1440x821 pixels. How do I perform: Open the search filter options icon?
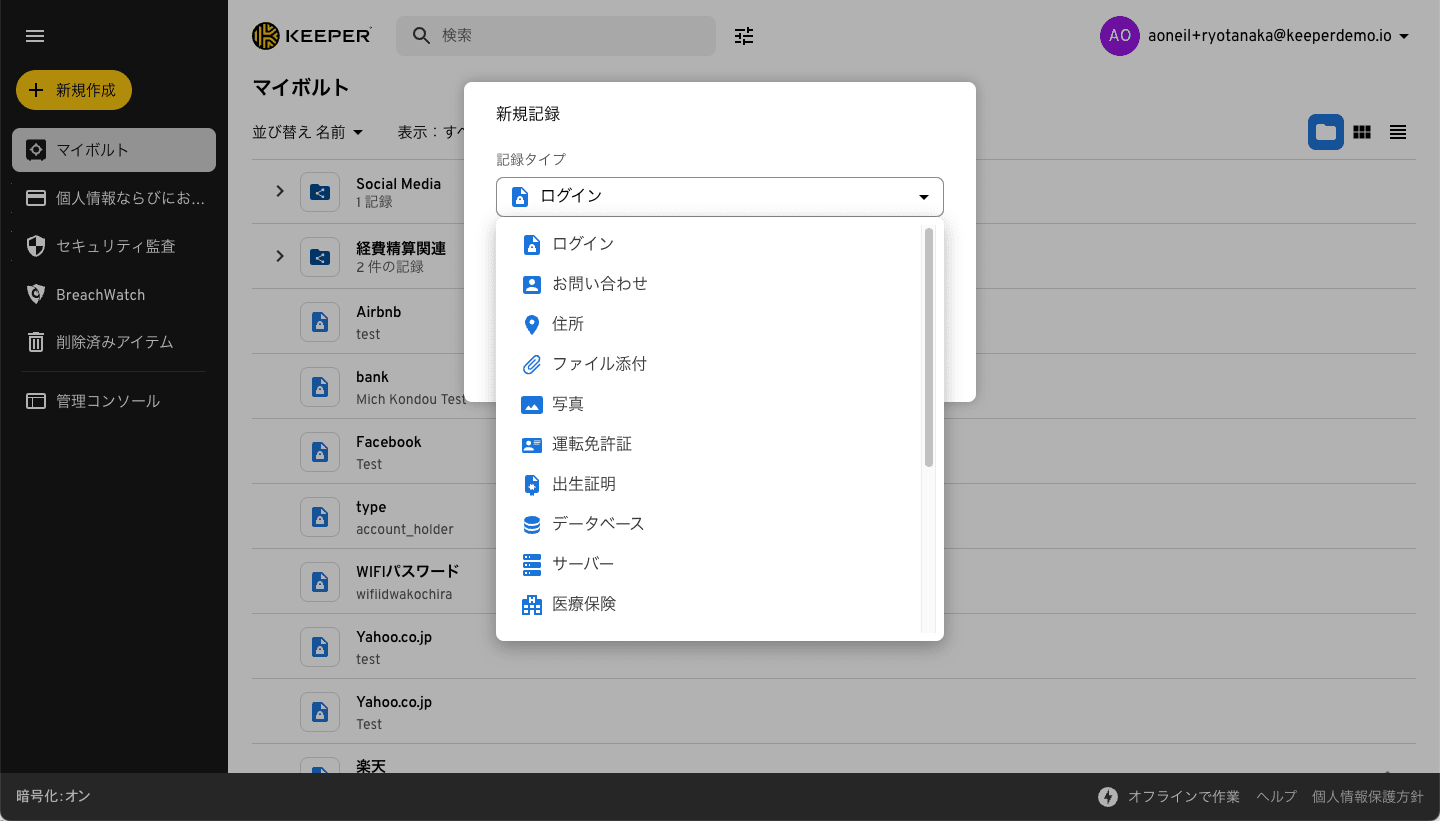point(744,36)
